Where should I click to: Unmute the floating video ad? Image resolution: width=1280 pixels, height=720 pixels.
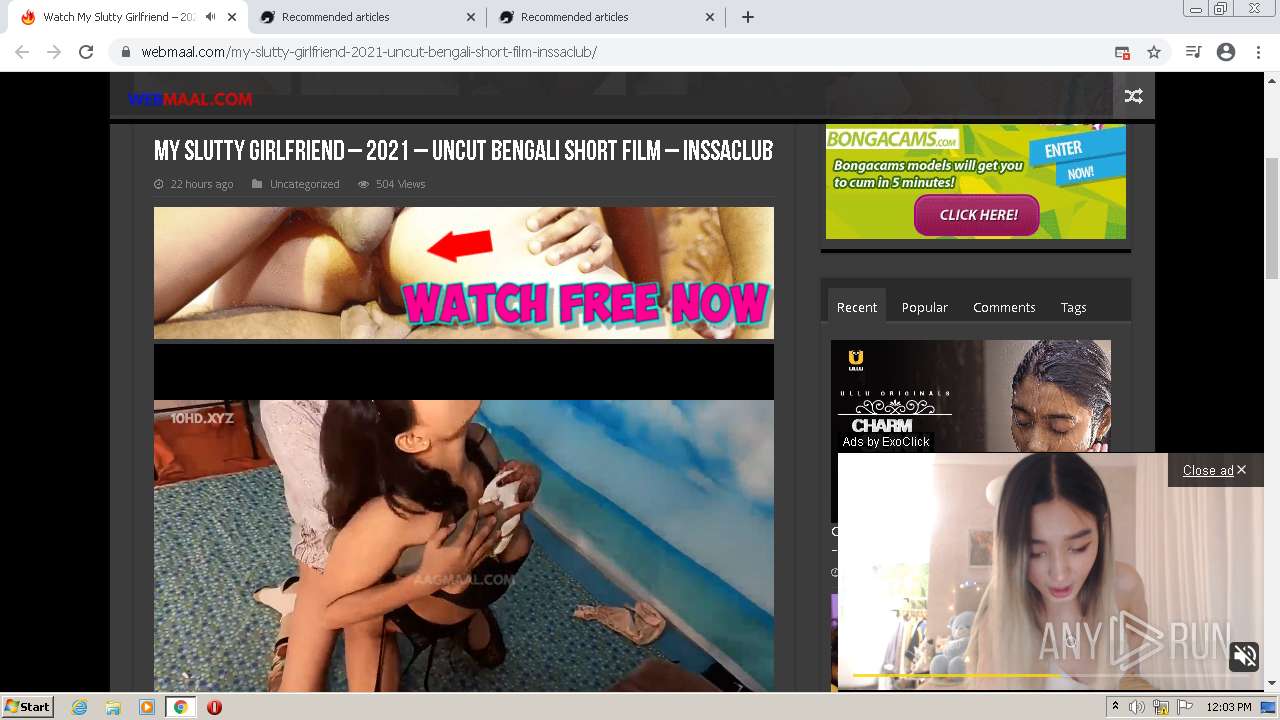click(x=1245, y=656)
